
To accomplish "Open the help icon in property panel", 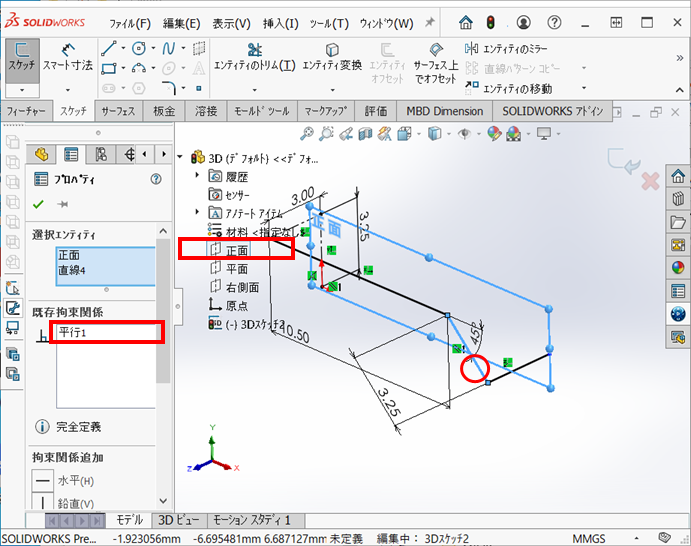I will [155, 179].
